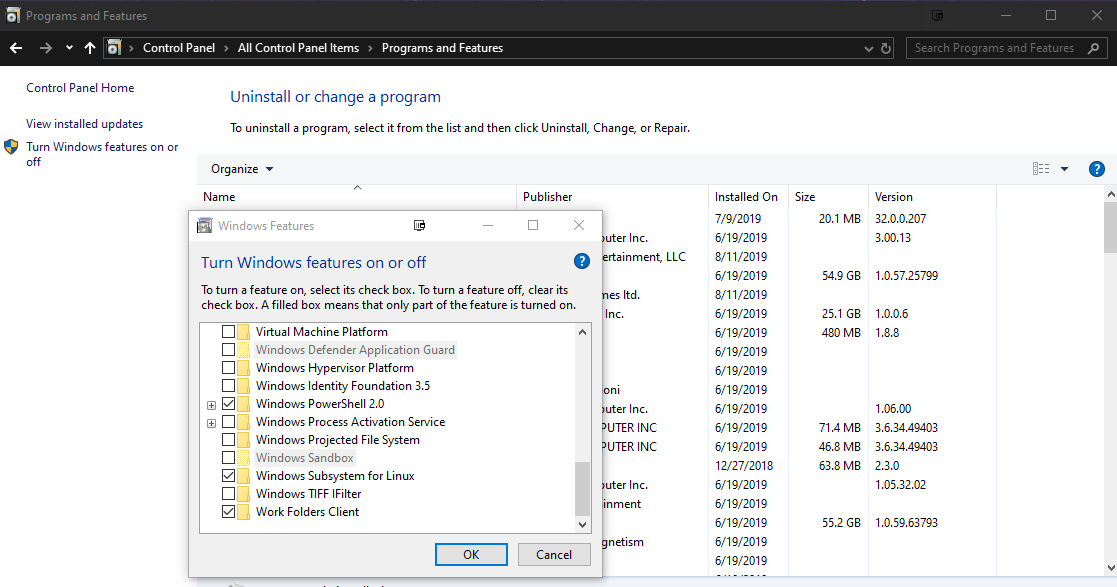The image size is (1117, 587).
Task: Expand breadcrumb chevron after All Control Panel Items
Action: click(370, 48)
